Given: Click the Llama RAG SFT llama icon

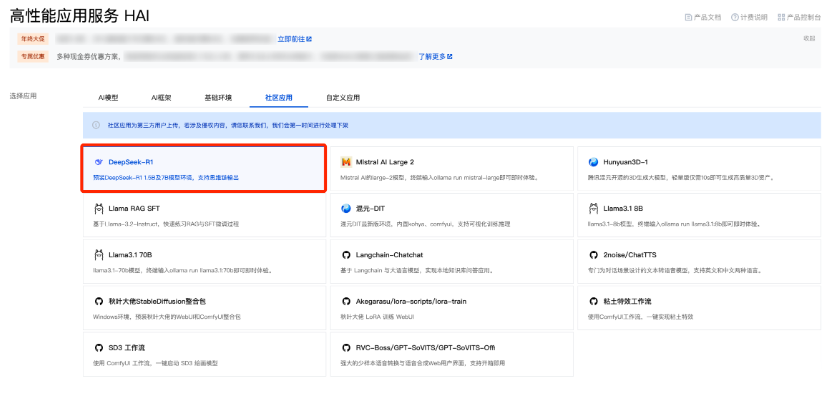Looking at the screenshot, I should (98, 208).
